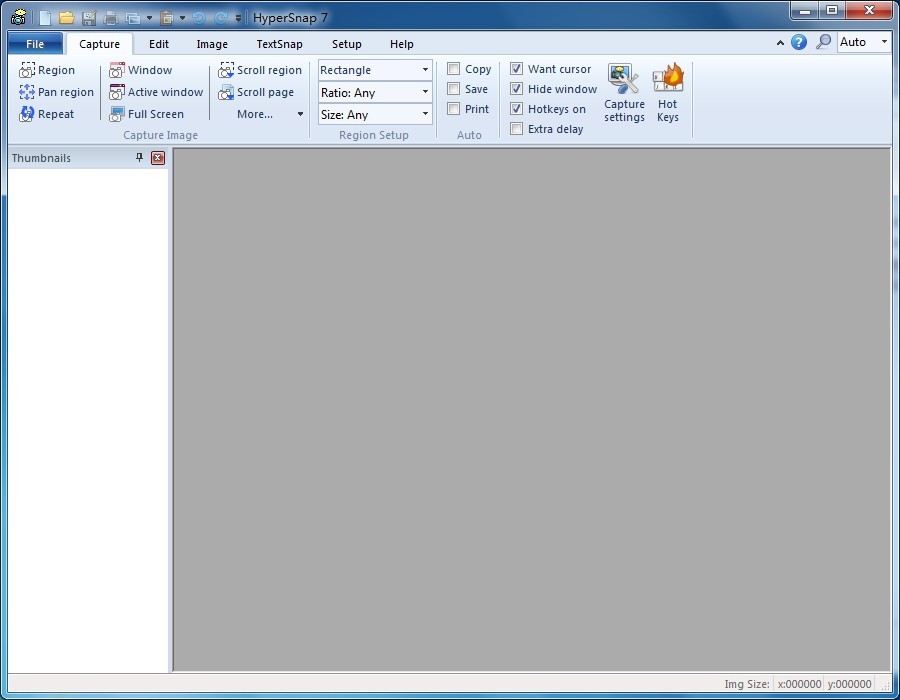Open the Rectangle shape dropdown
Image resolution: width=900 pixels, height=700 pixels.
point(425,70)
